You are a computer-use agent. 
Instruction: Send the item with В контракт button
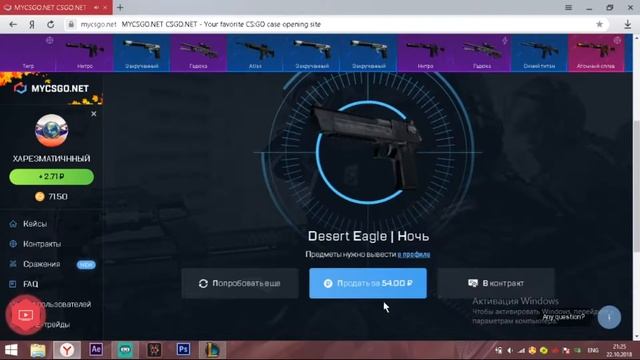[496, 283]
